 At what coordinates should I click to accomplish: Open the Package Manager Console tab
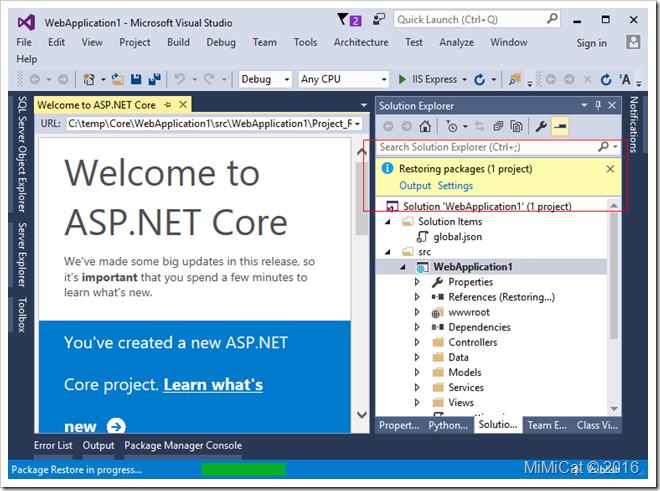pos(183,446)
